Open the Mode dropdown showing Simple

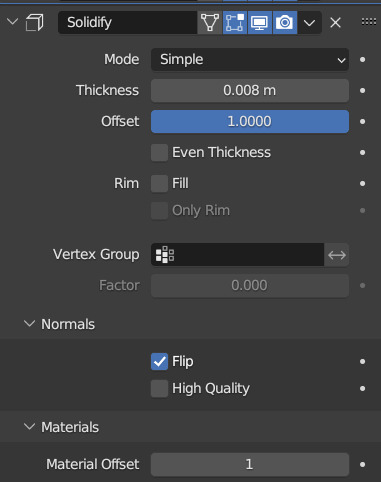[250, 60]
